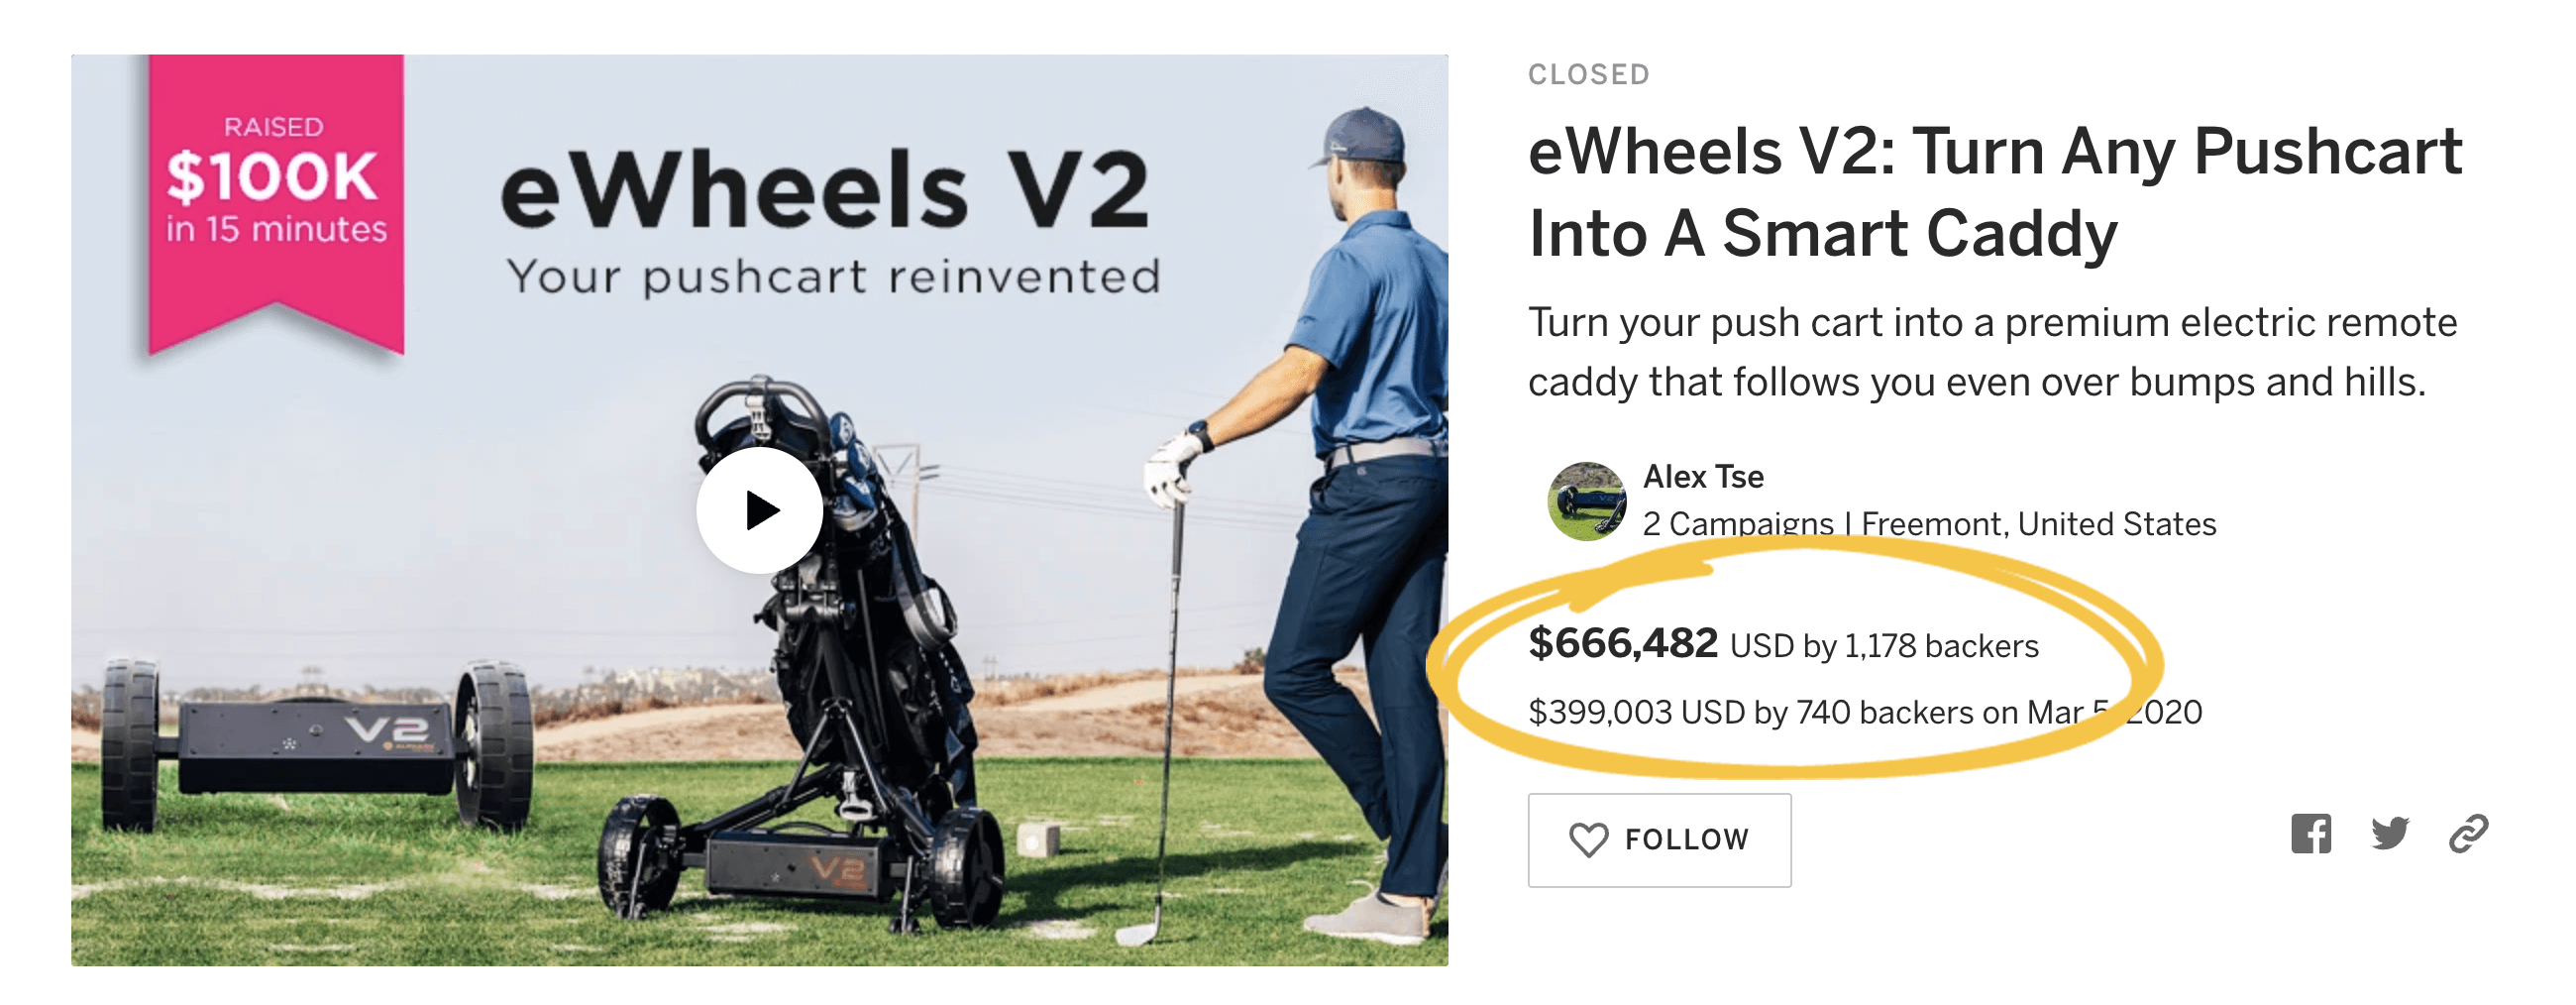The height and width of the screenshot is (1005, 2576).
Task: Copy campaign link via chain icon
Action: (x=2468, y=833)
